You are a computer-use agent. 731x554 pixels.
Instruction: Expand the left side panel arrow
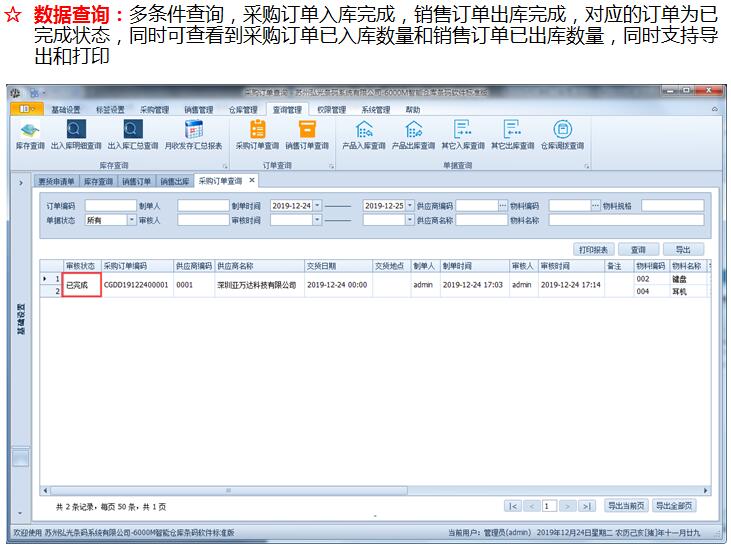21,183
